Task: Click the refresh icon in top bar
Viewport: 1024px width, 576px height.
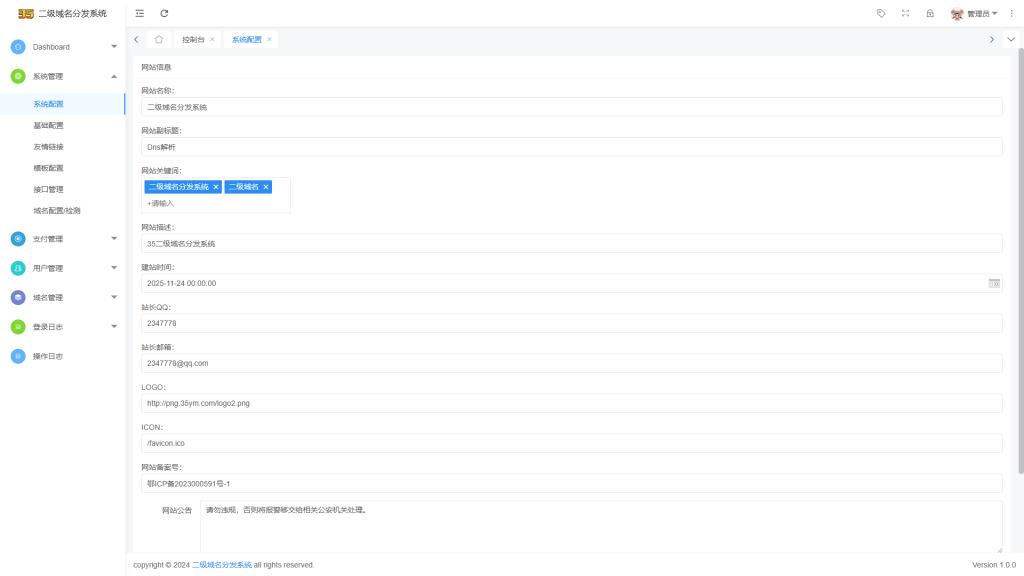Action: click(x=164, y=13)
